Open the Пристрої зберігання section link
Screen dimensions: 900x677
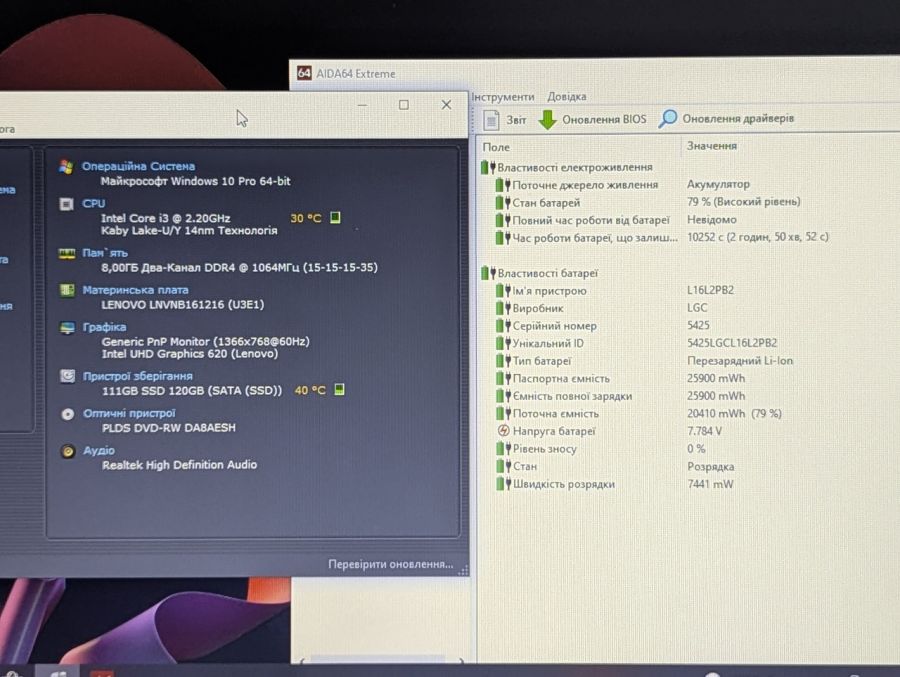click(138, 376)
